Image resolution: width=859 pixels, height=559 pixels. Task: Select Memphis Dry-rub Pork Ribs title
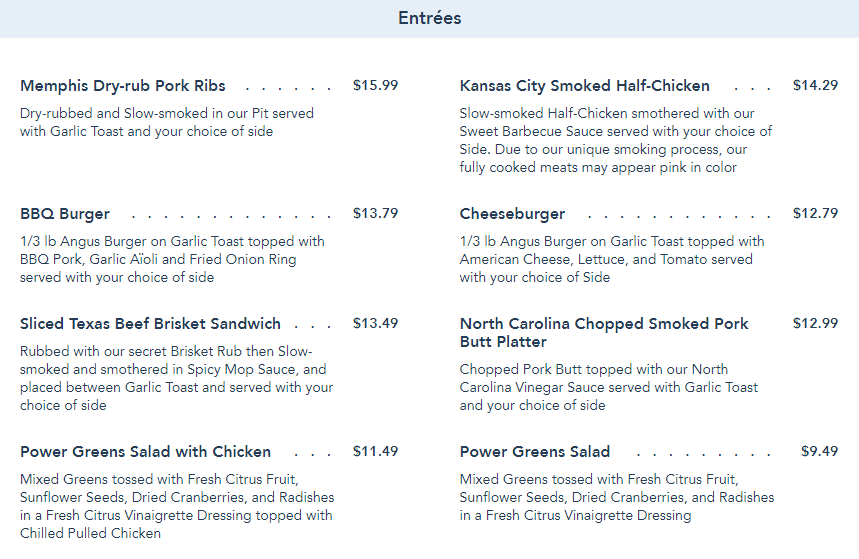(x=123, y=86)
